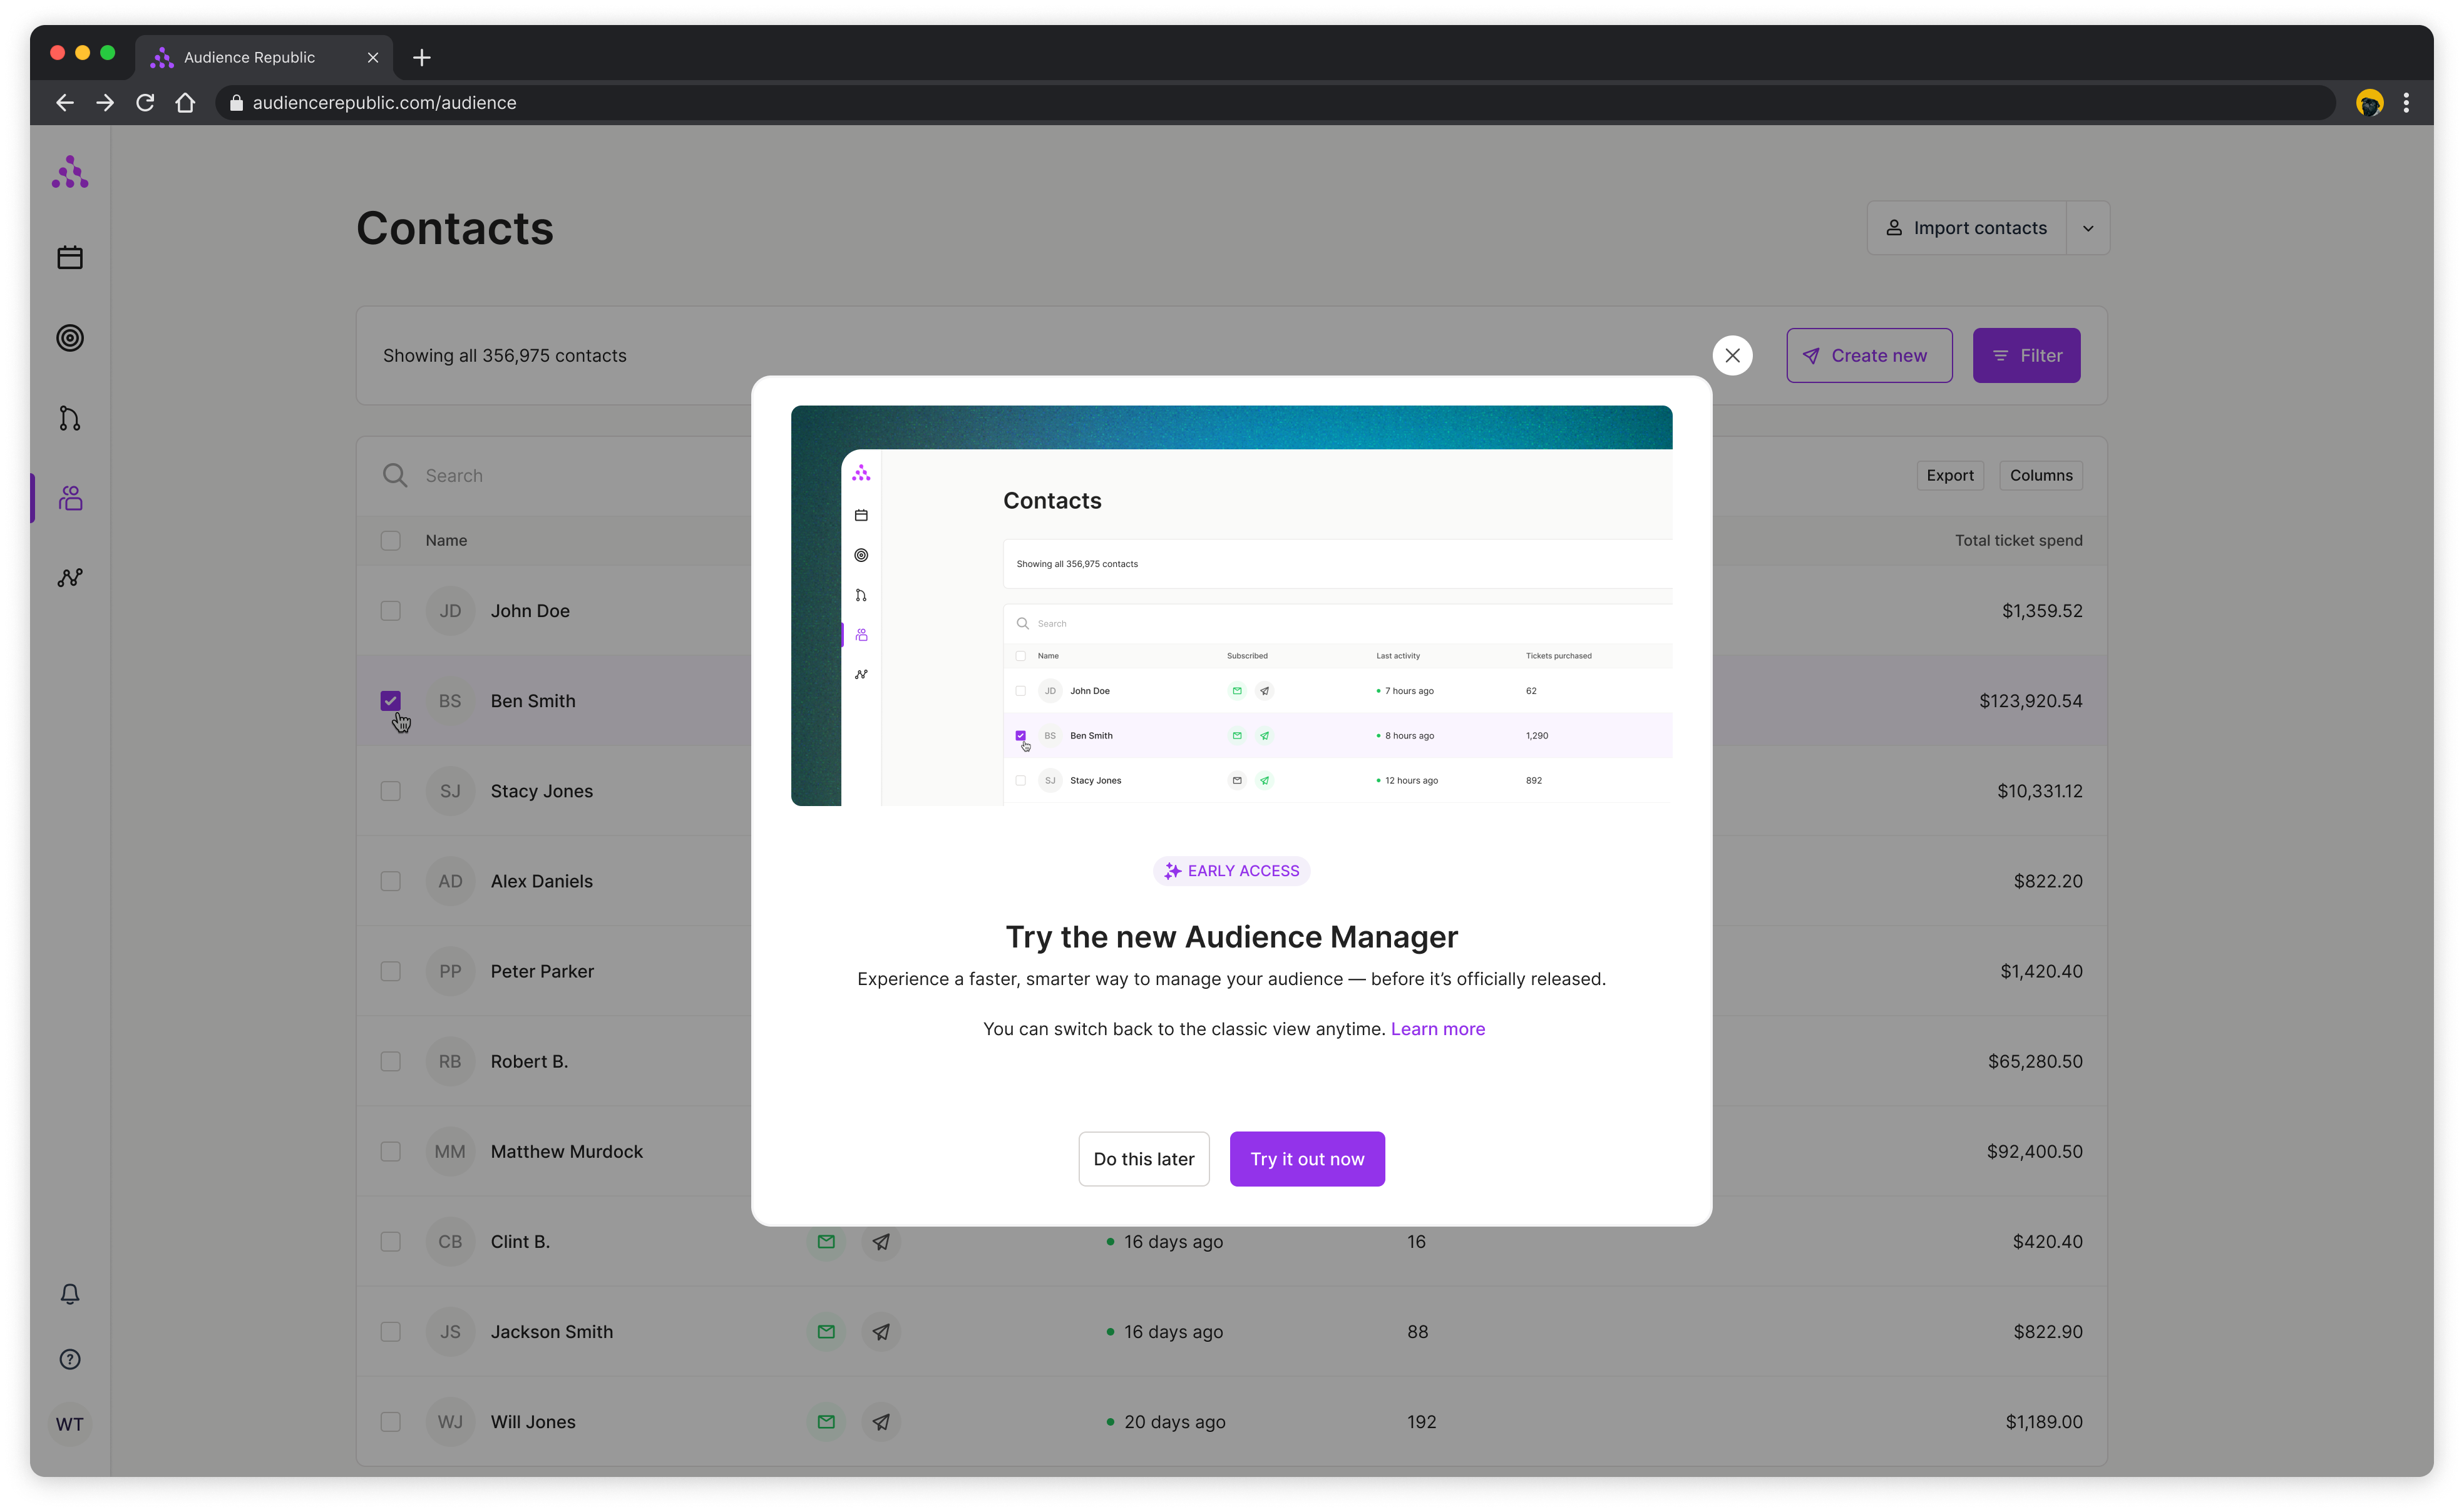Click '20 days ago' activity for Will Jones
The image size is (2464, 1512).
tap(1174, 1421)
